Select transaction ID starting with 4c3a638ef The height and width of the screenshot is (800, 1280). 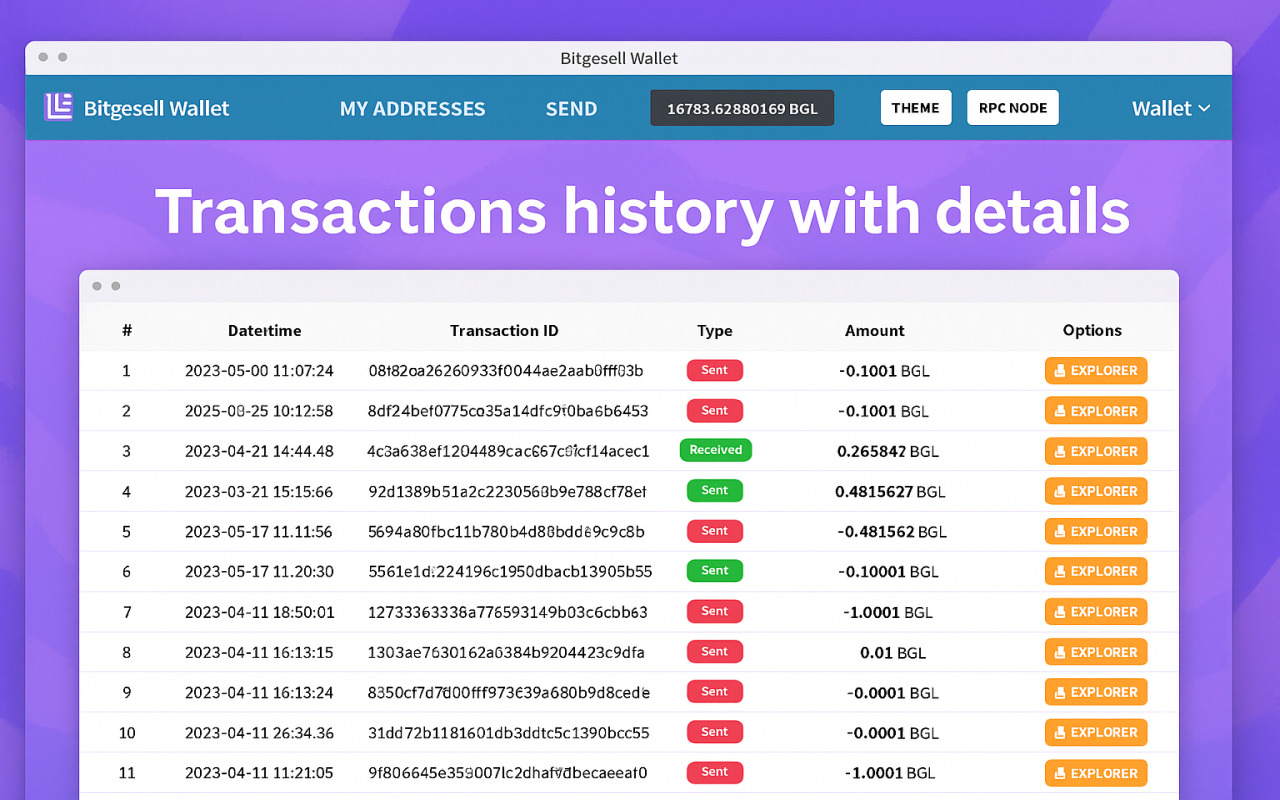pos(504,450)
